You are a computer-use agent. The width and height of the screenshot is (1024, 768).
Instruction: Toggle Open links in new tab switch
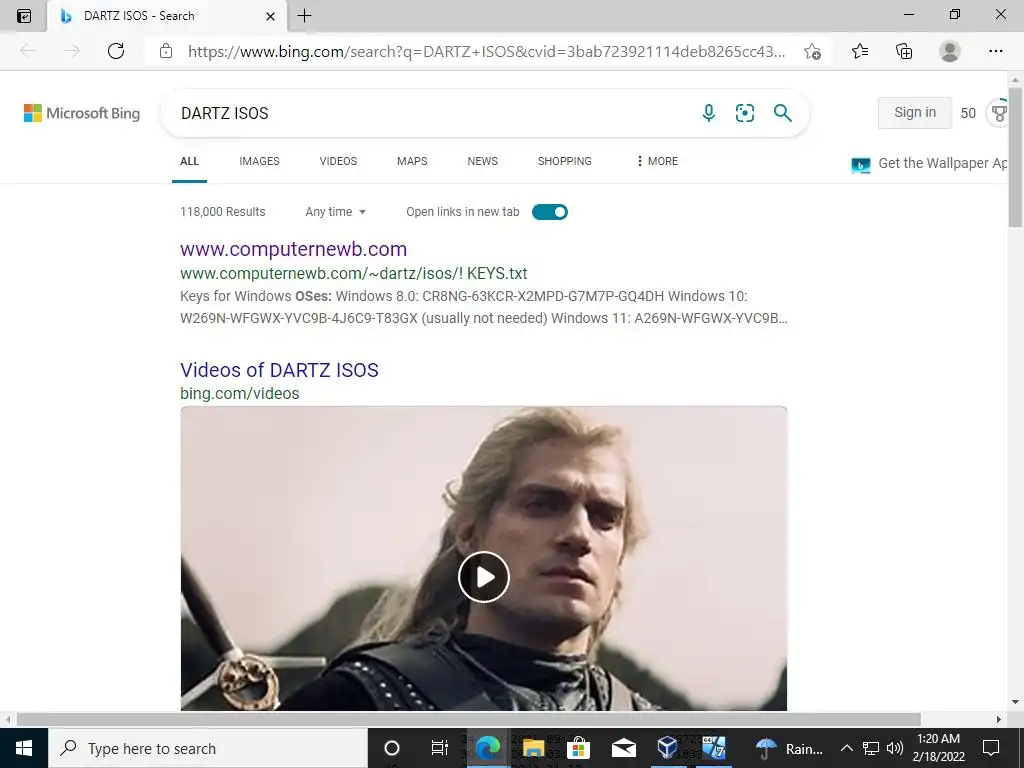pos(550,212)
